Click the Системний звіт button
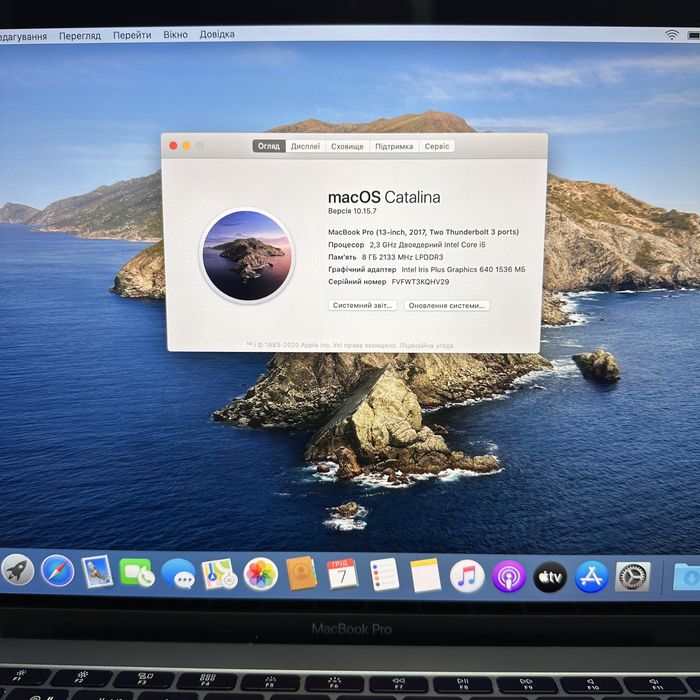This screenshot has width=700, height=700. (362, 305)
